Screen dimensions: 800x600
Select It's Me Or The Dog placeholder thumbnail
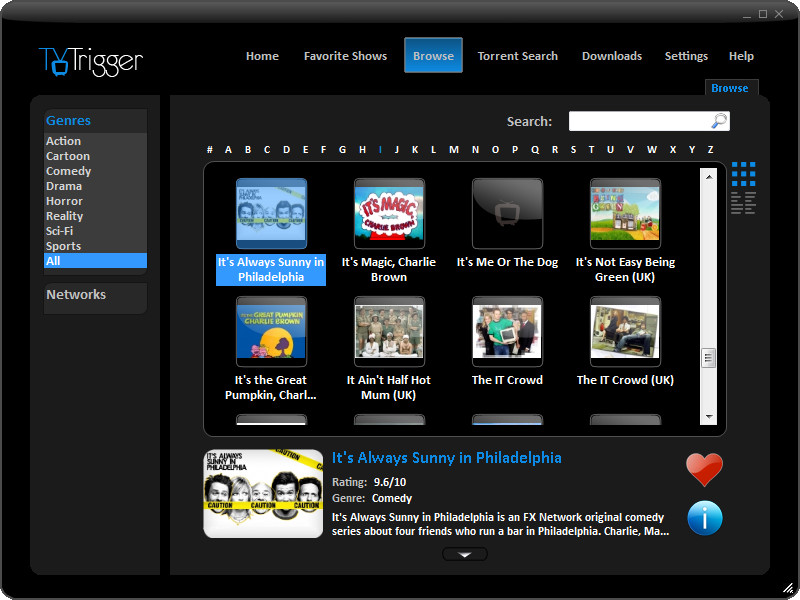[x=507, y=213]
